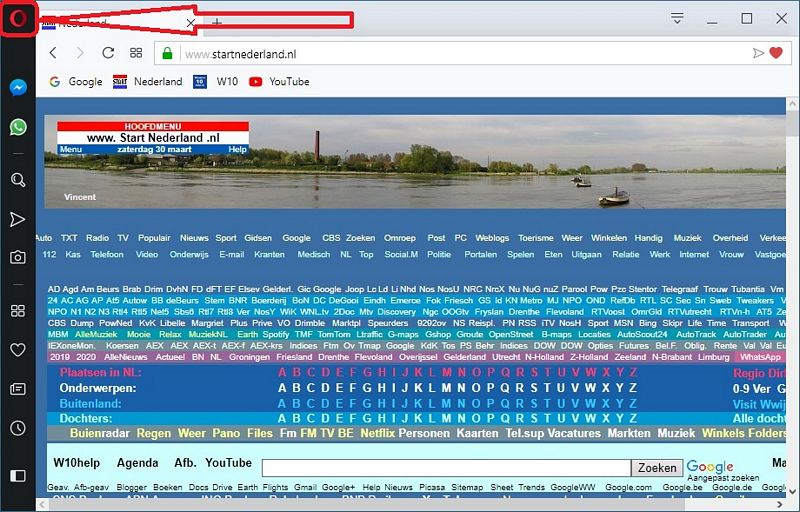The height and width of the screenshot is (512, 800).
Task: Open the Toerisme category
Action: point(536,238)
